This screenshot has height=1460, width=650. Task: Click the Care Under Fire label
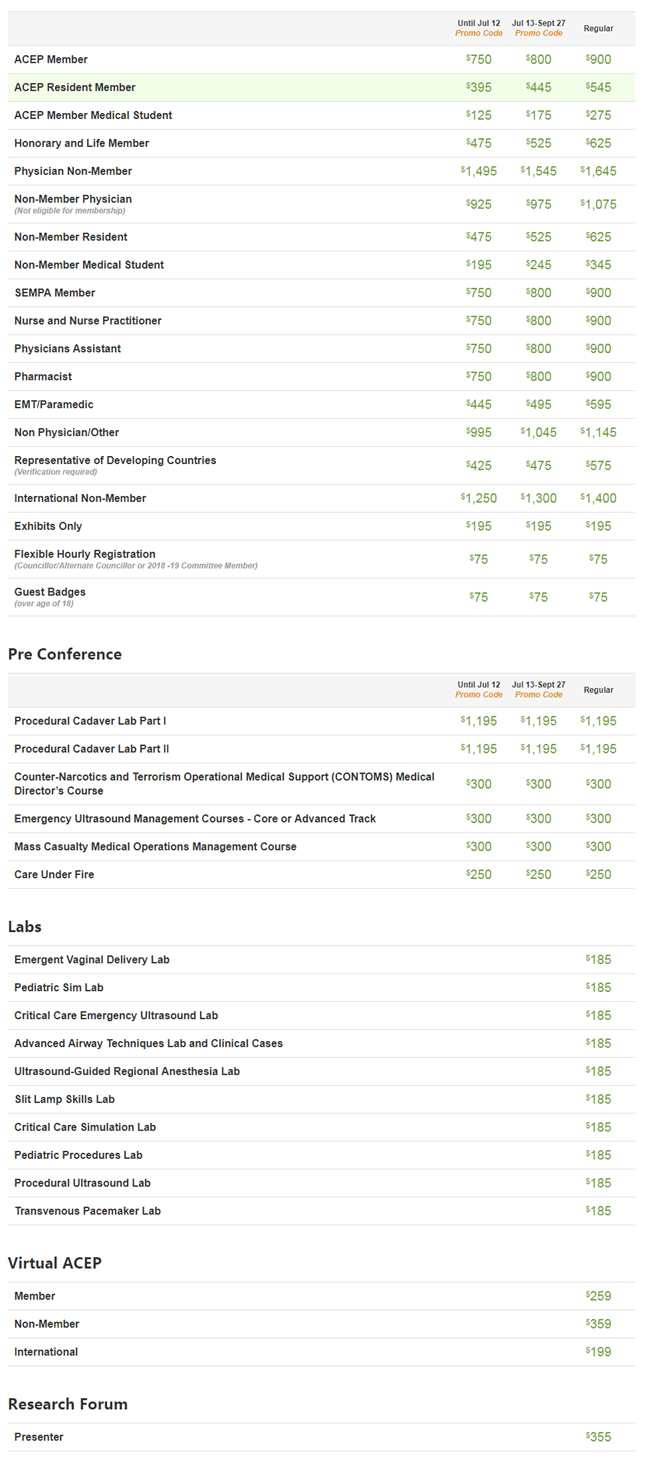[x=54, y=876]
